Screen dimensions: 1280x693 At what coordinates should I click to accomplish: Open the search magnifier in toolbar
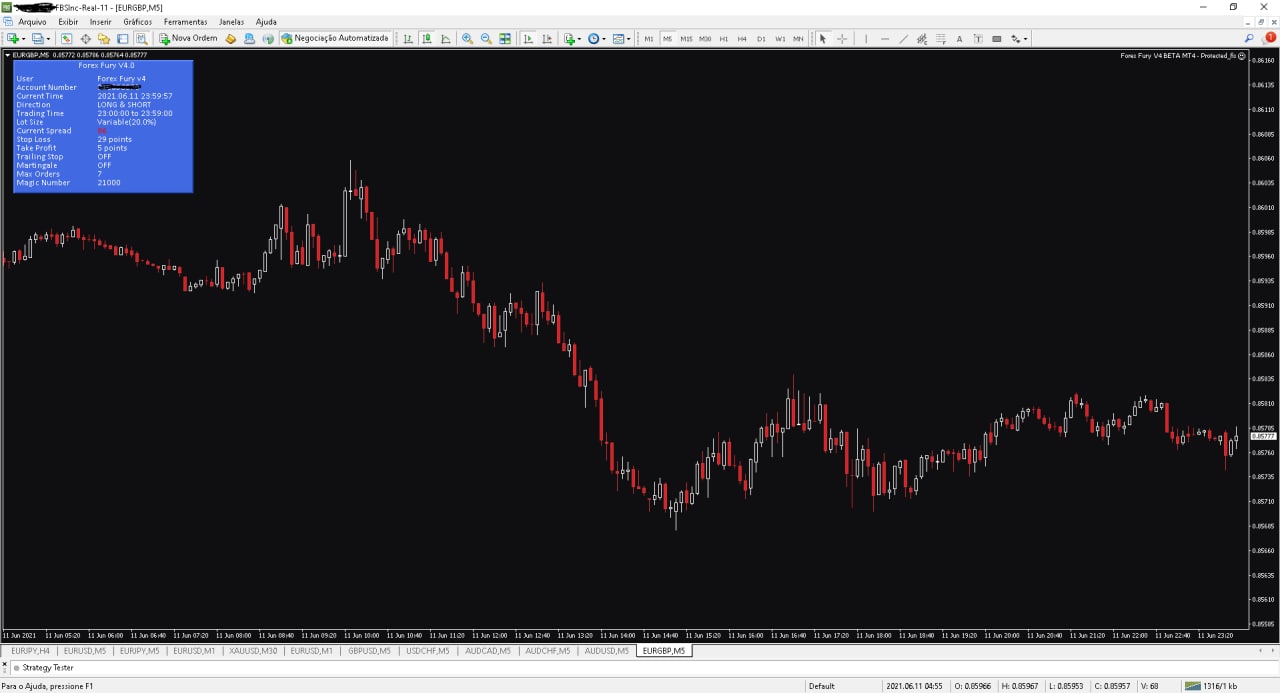tap(1249, 38)
